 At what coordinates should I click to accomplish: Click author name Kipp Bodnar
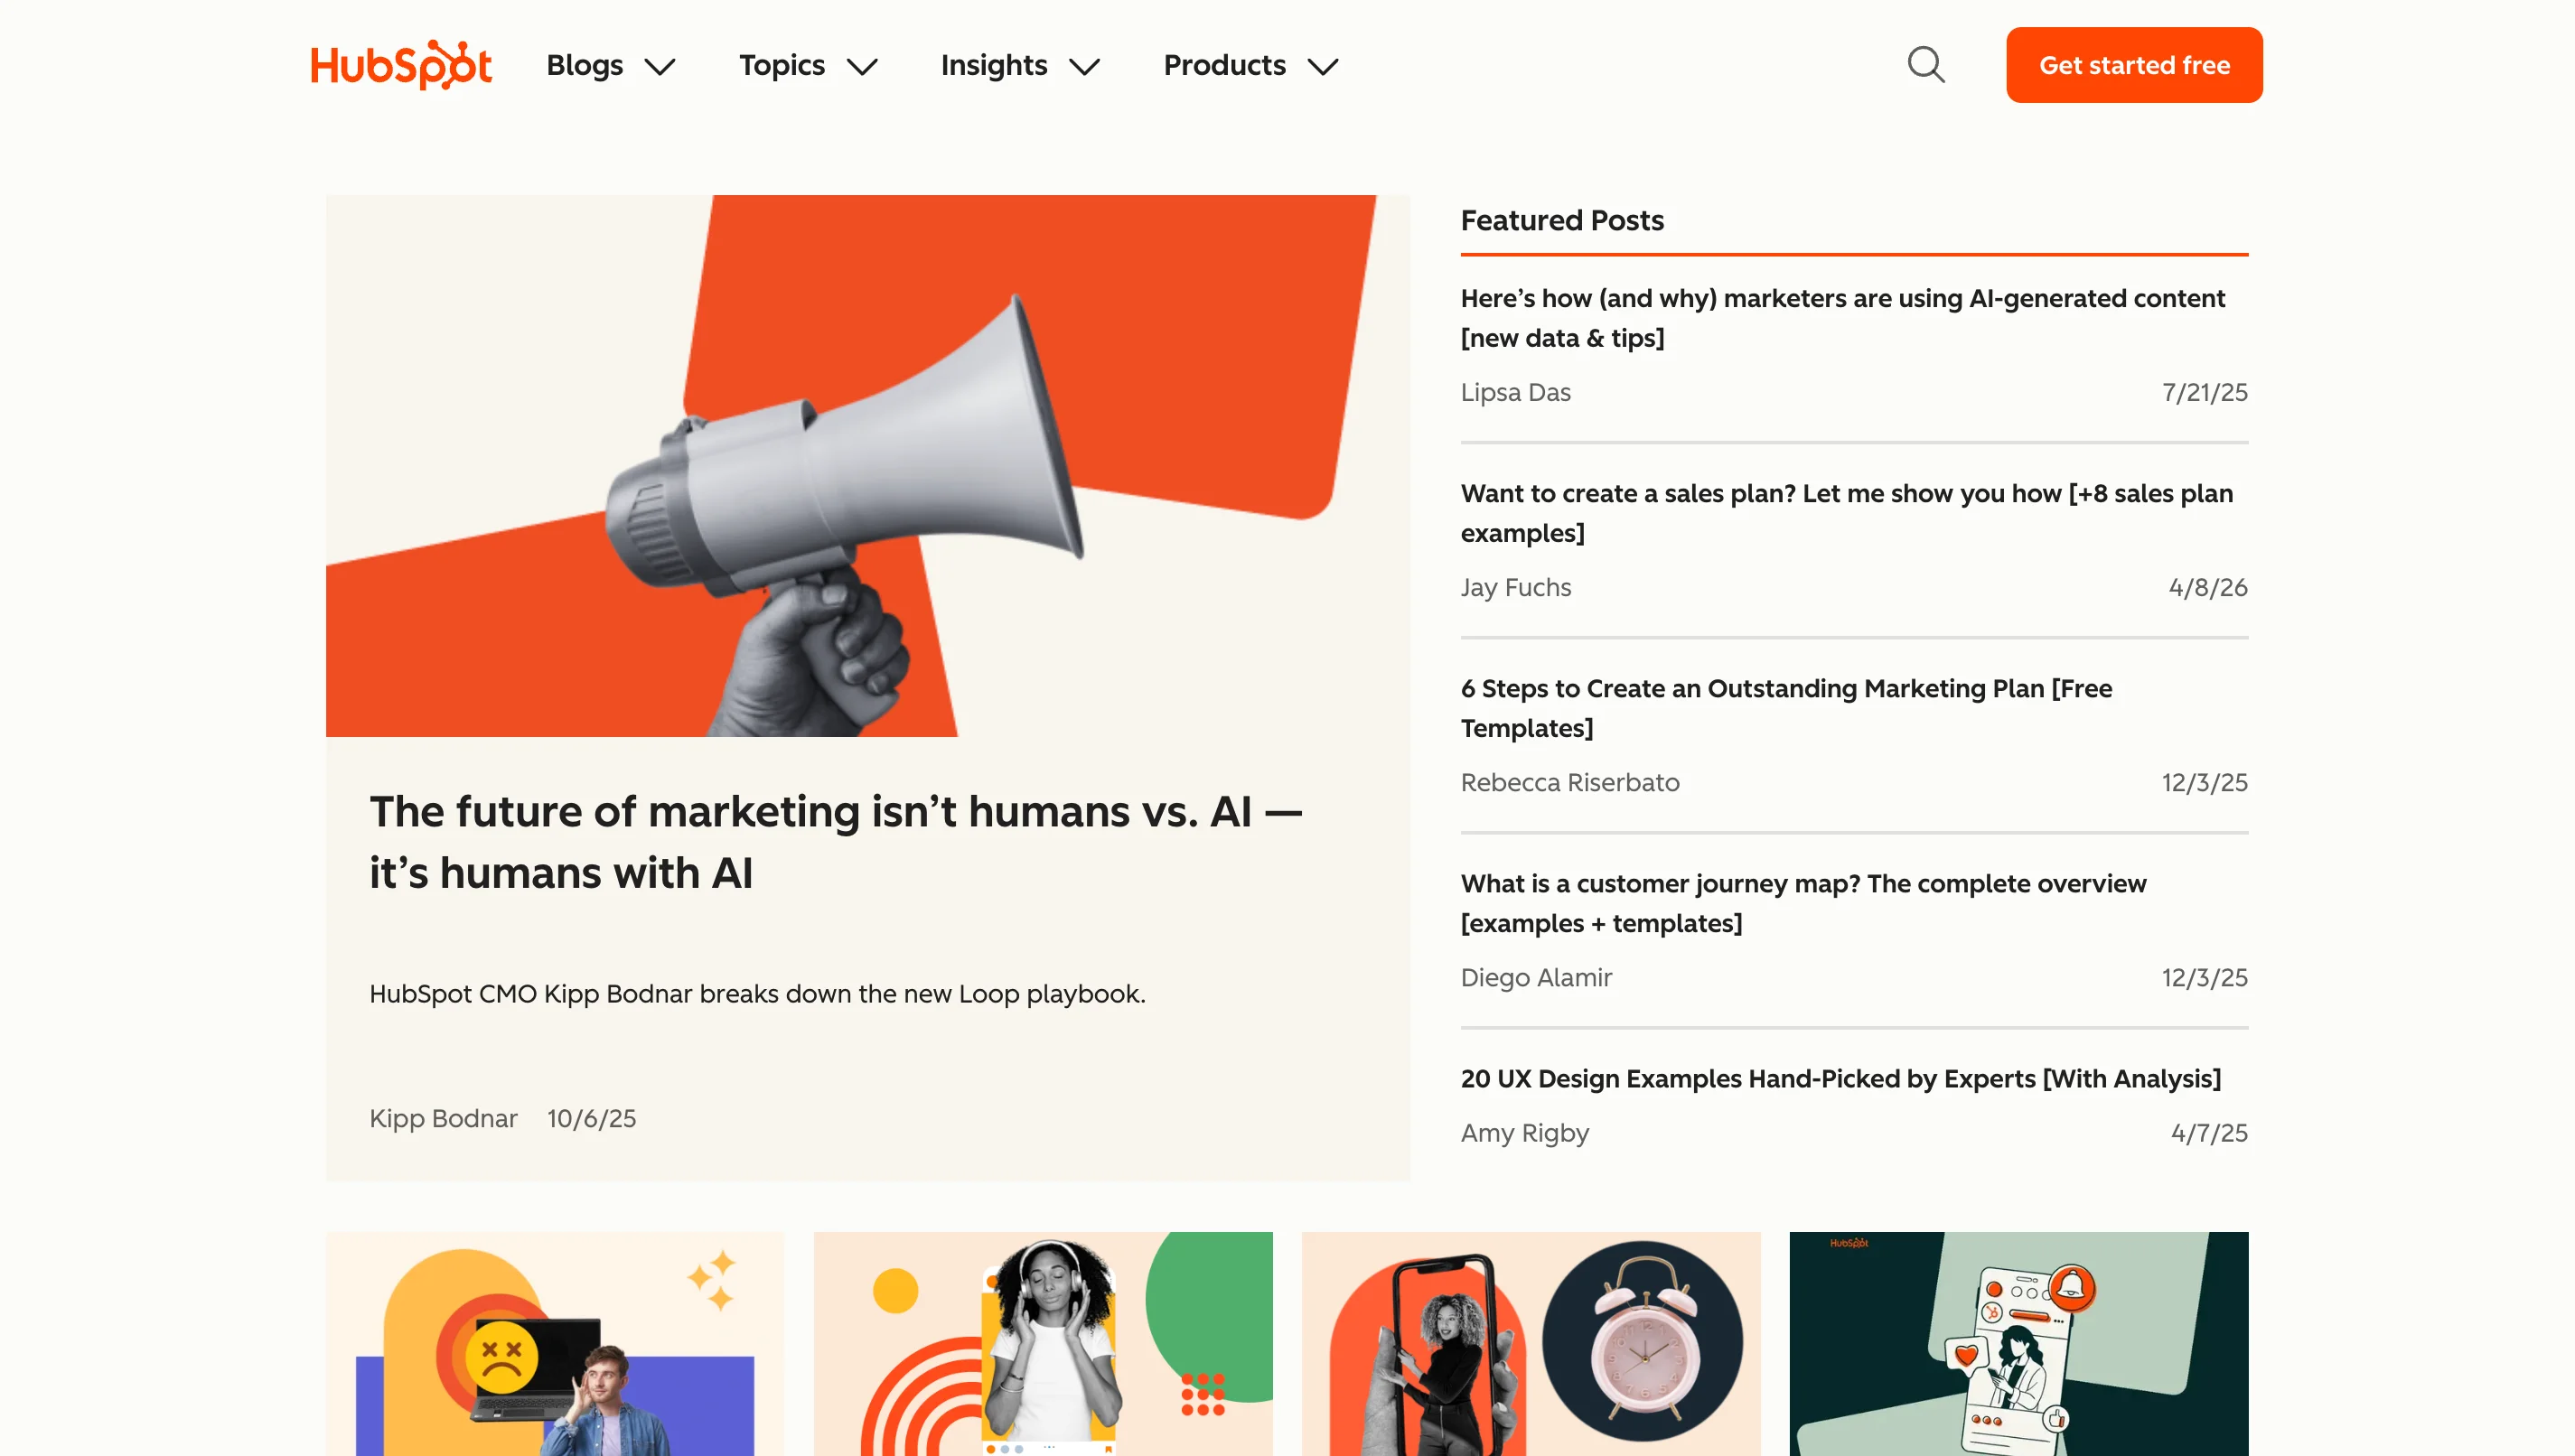click(443, 1118)
